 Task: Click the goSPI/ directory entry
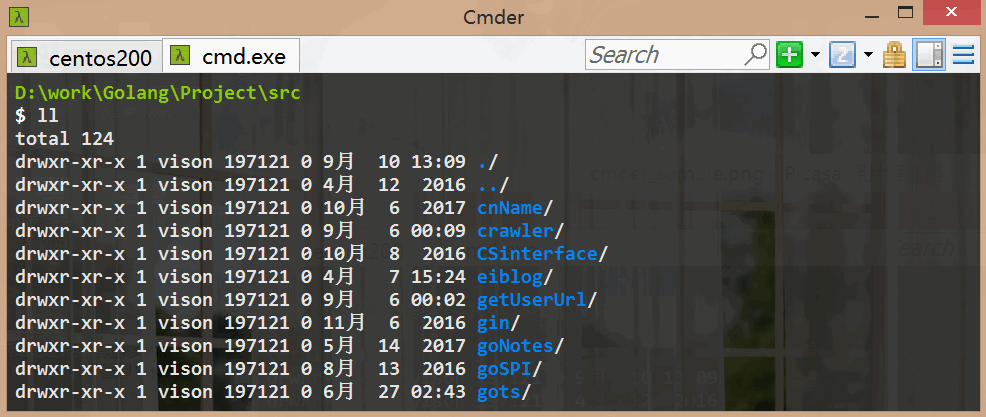coord(509,369)
